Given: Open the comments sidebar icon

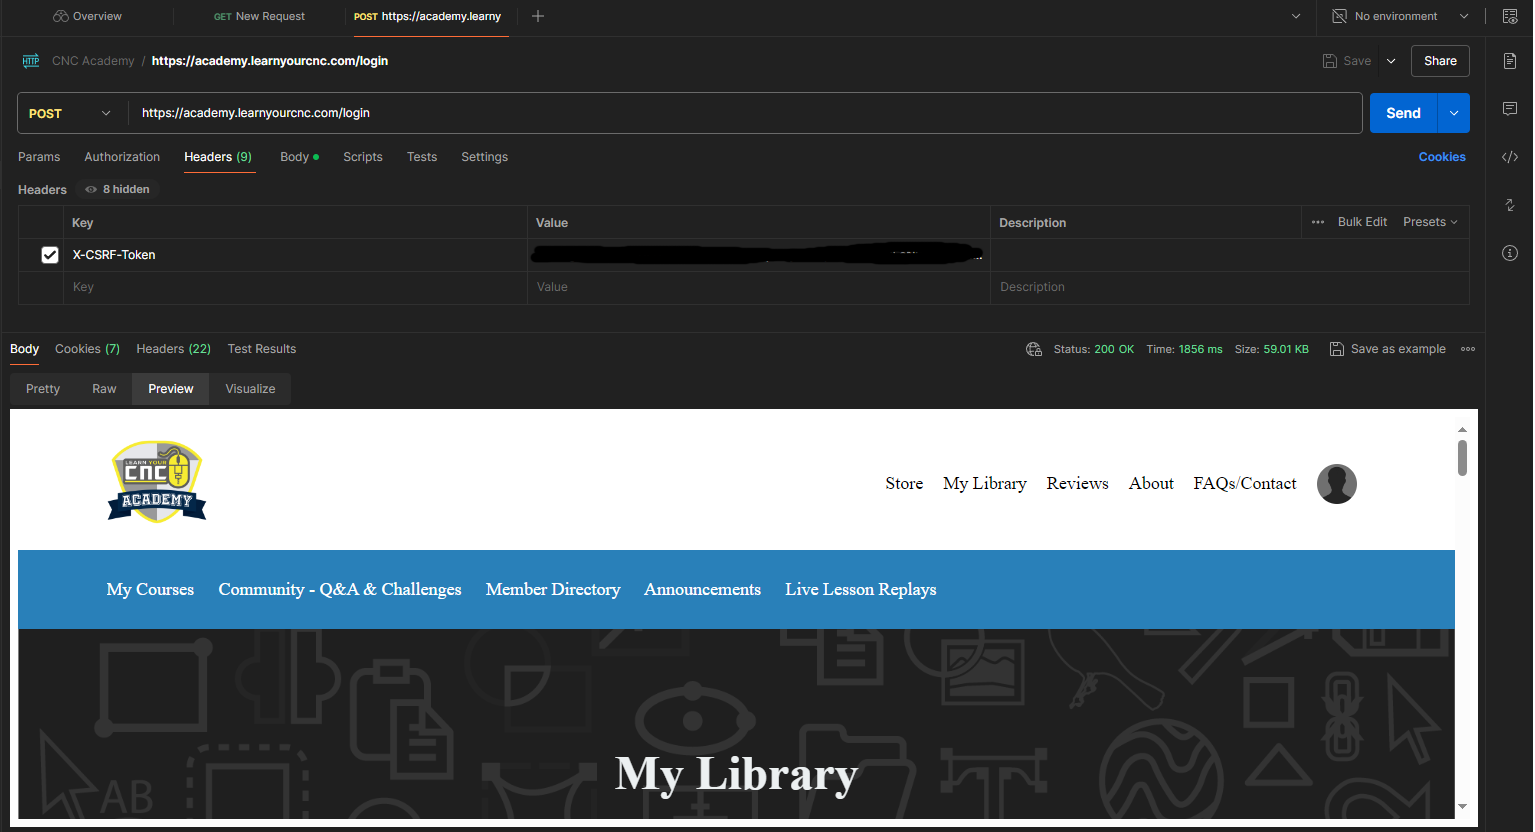Looking at the screenshot, I should point(1510,108).
